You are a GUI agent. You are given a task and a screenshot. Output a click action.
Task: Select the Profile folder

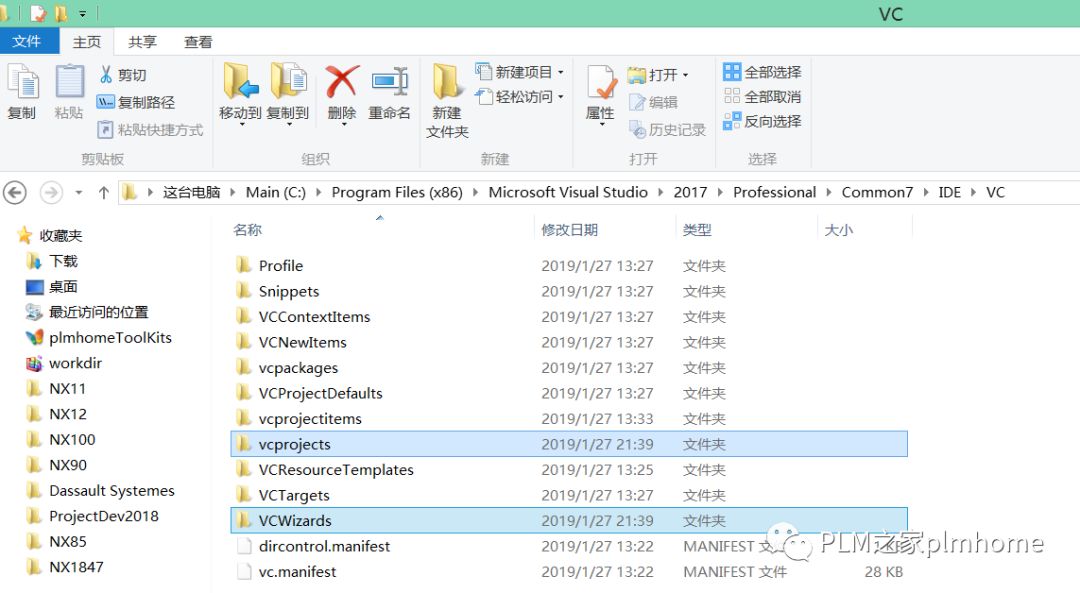coord(569,266)
